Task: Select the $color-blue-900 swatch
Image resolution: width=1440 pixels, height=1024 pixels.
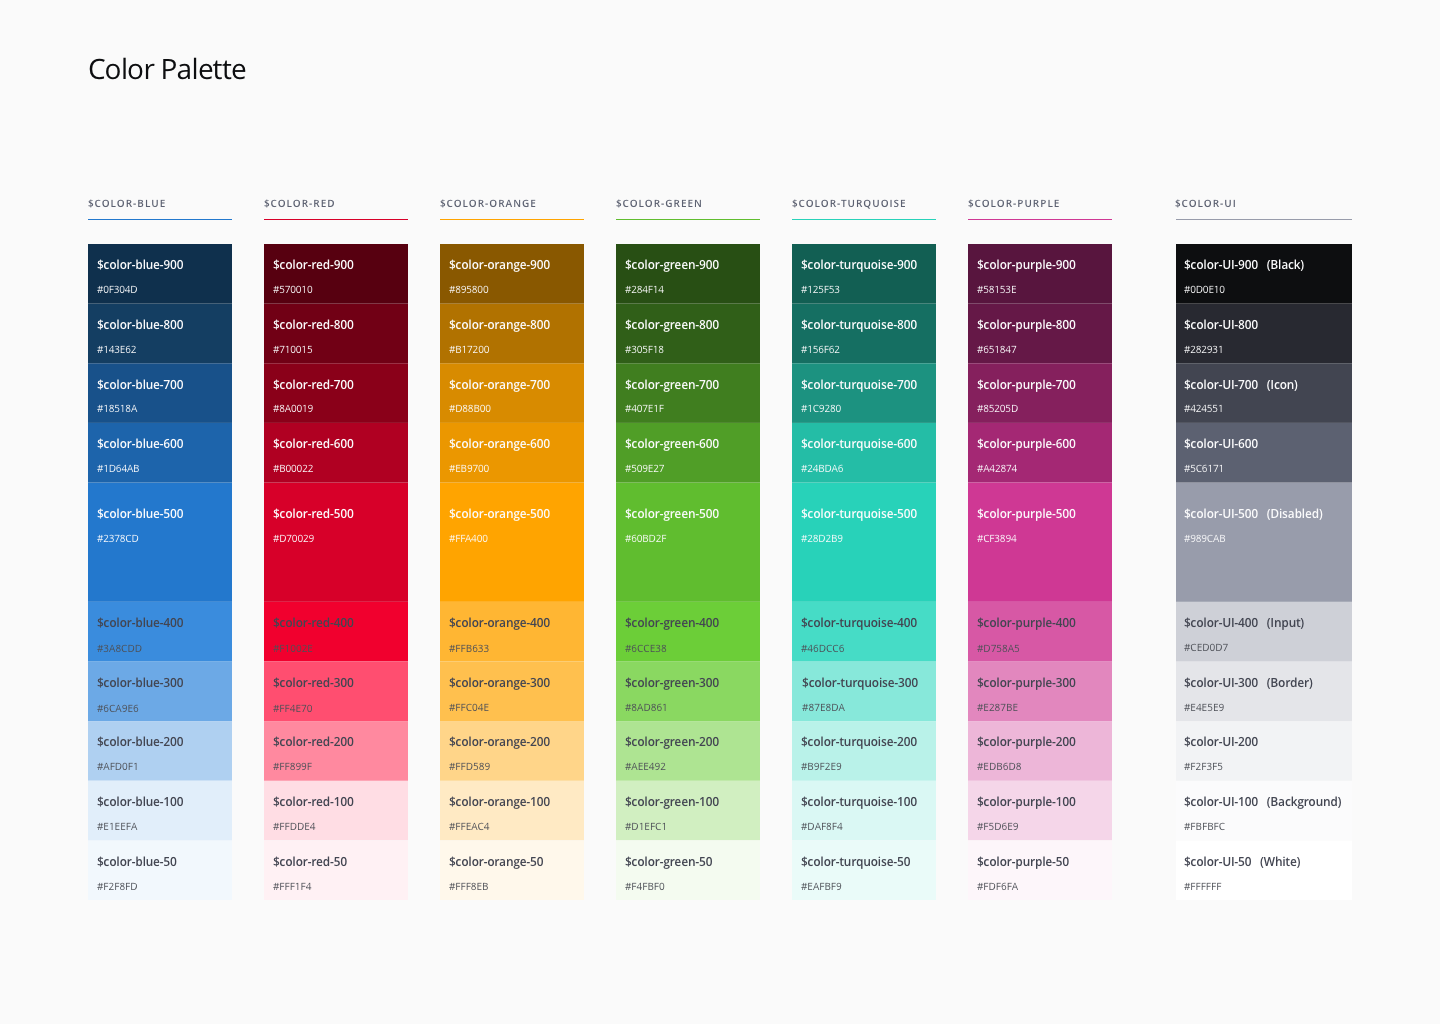Action: tap(160, 274)
